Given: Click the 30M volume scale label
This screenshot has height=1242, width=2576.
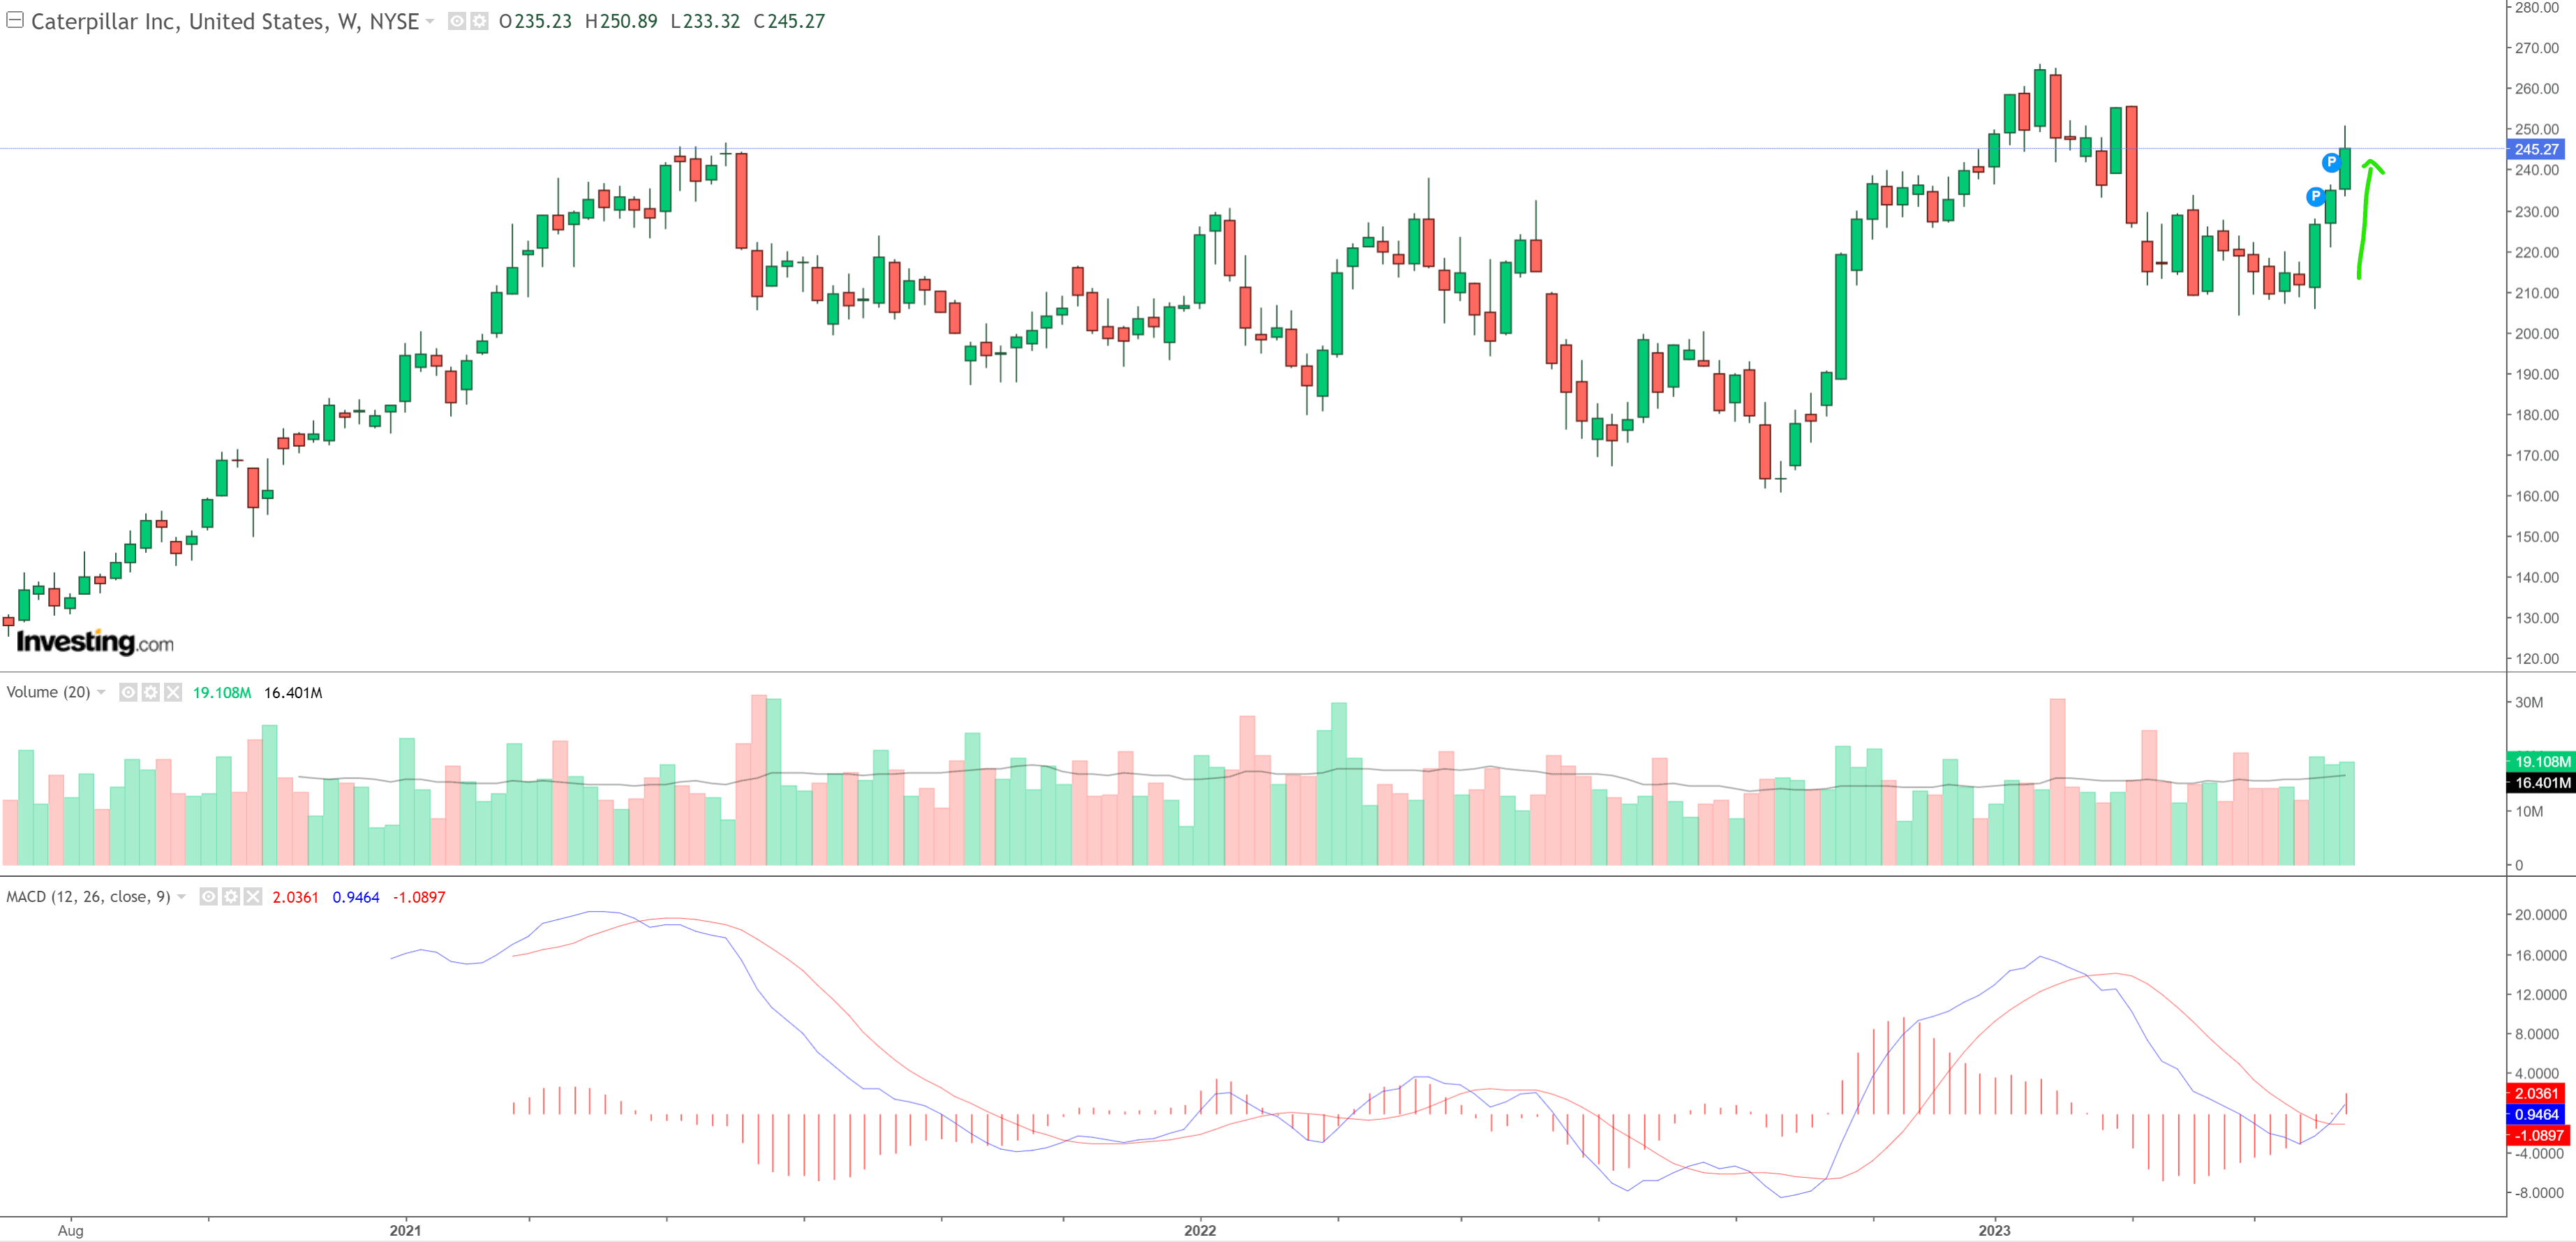Looking at the screenshot, I should coord(2529,702).
